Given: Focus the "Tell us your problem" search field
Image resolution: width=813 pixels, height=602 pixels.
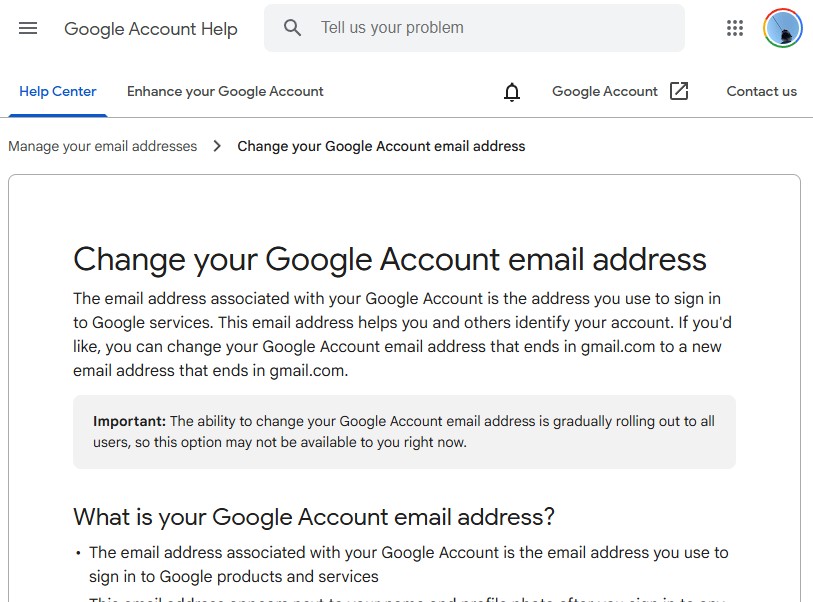Looking at the screenshot, I should tap(490, 28).
